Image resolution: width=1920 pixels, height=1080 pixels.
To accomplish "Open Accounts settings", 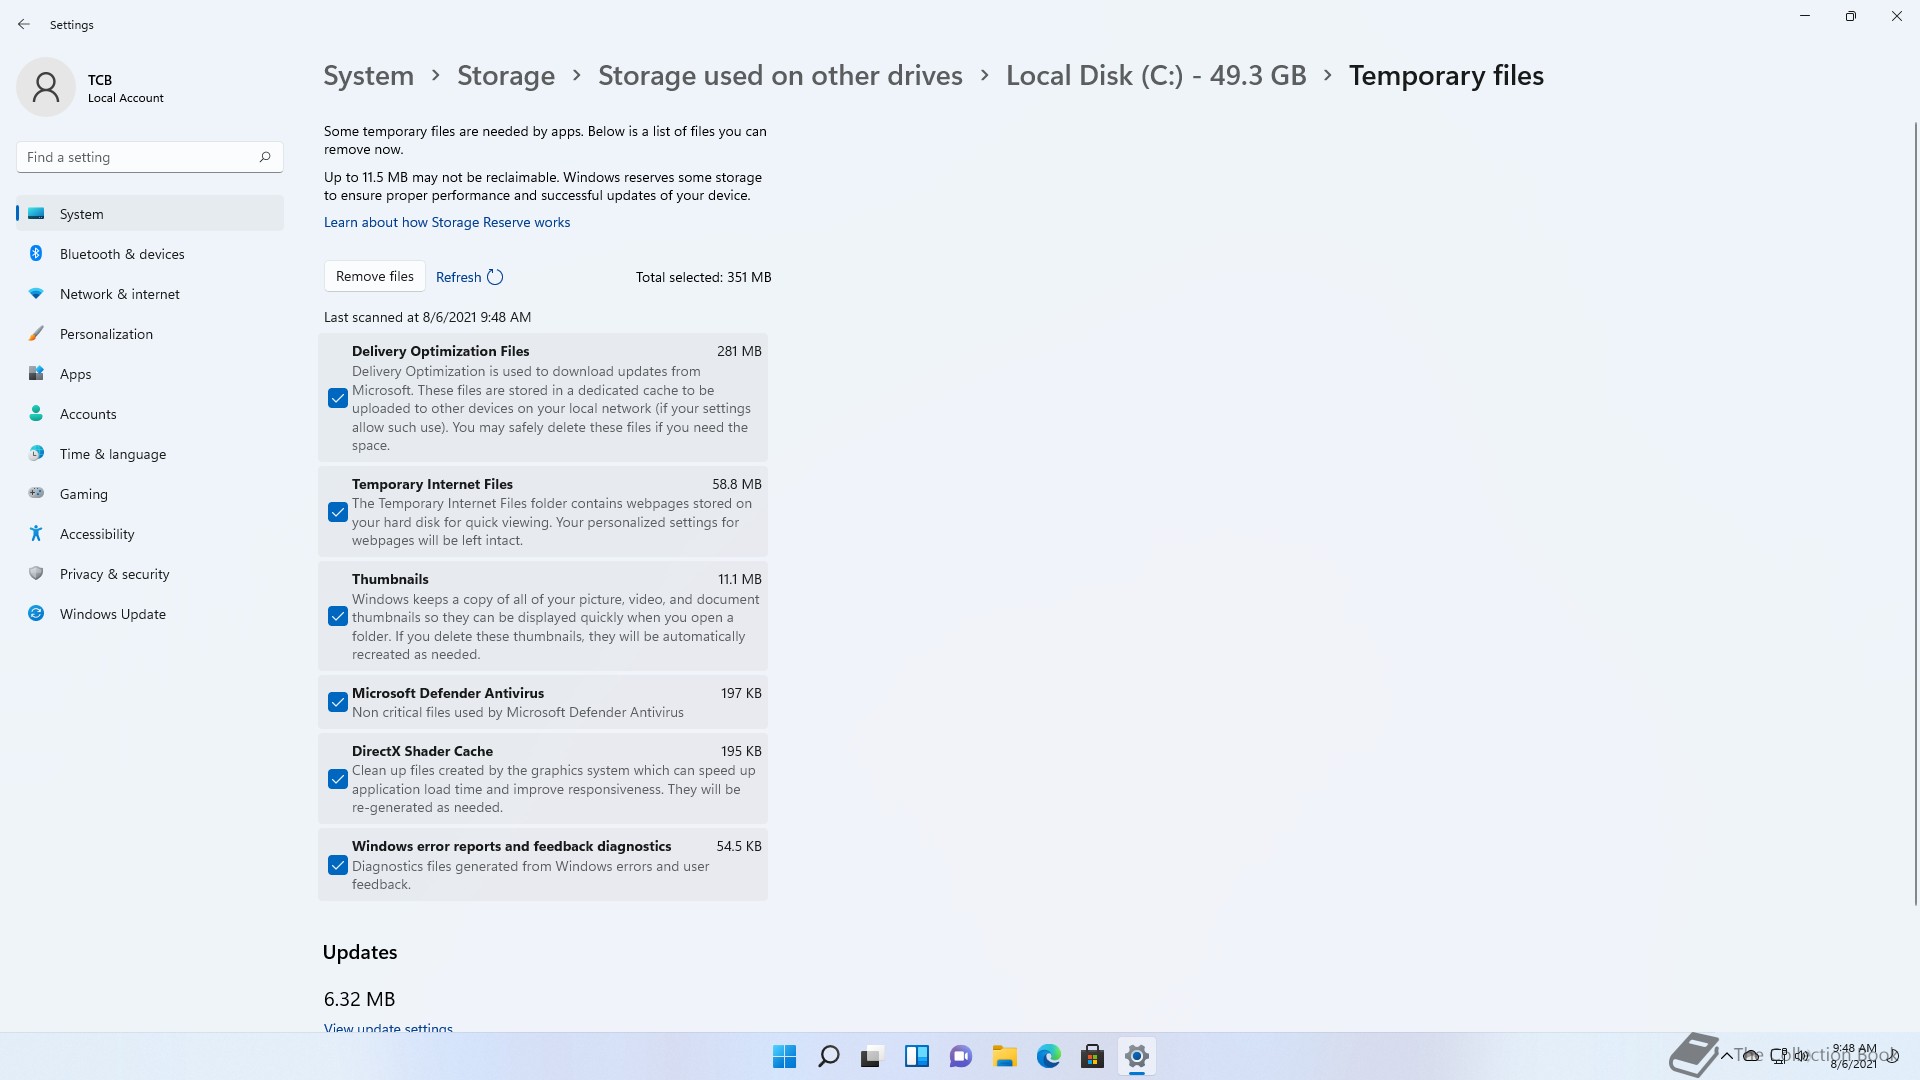I will coord(150,414).
